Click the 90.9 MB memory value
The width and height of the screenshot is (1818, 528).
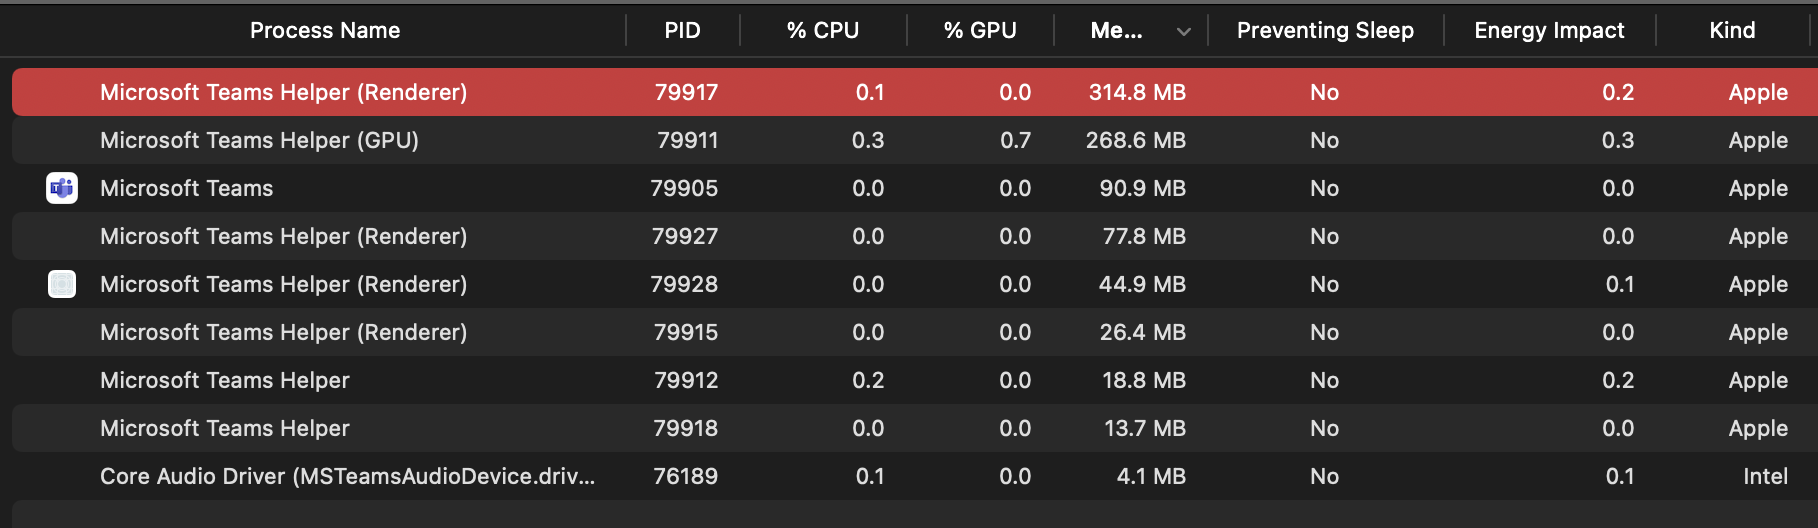[1143, 188]
